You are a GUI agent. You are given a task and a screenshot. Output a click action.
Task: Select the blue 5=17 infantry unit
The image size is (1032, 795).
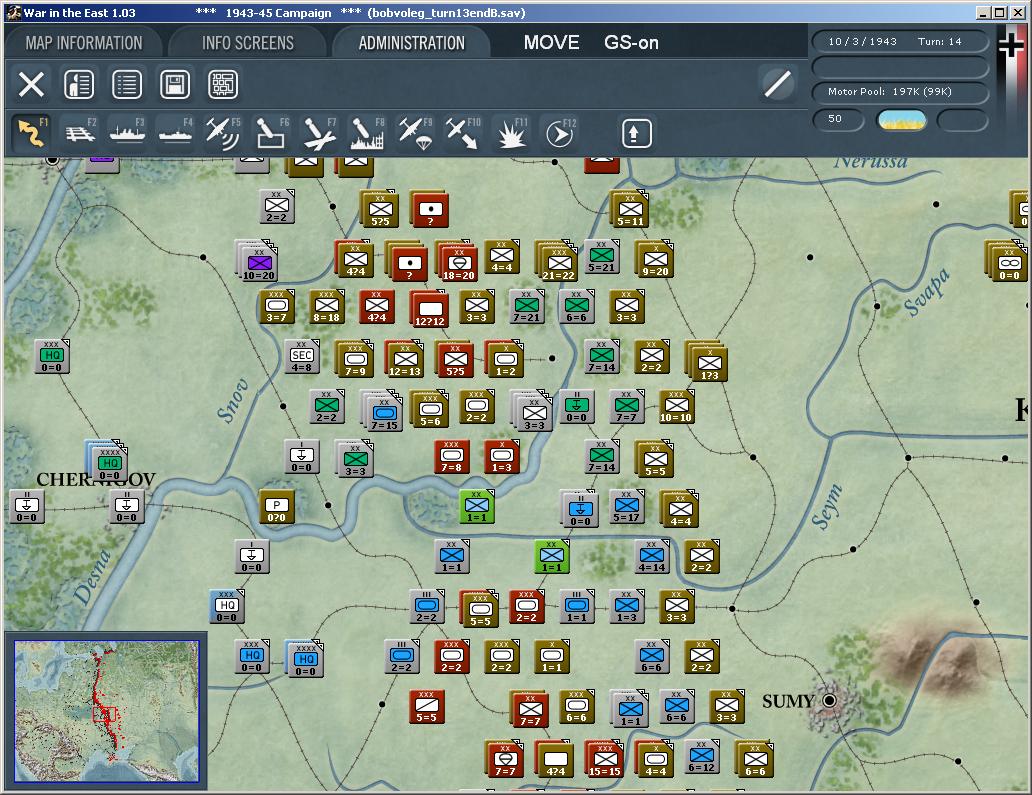(x=627, y=507)
